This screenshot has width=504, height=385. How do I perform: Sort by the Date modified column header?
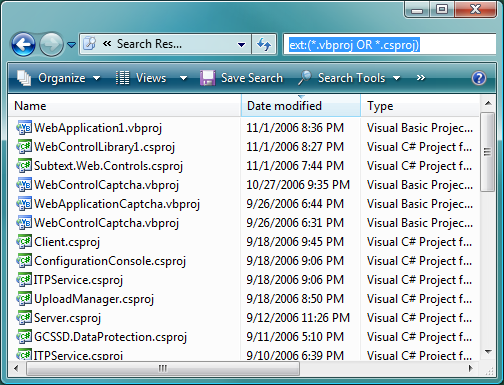click(301, 106)
